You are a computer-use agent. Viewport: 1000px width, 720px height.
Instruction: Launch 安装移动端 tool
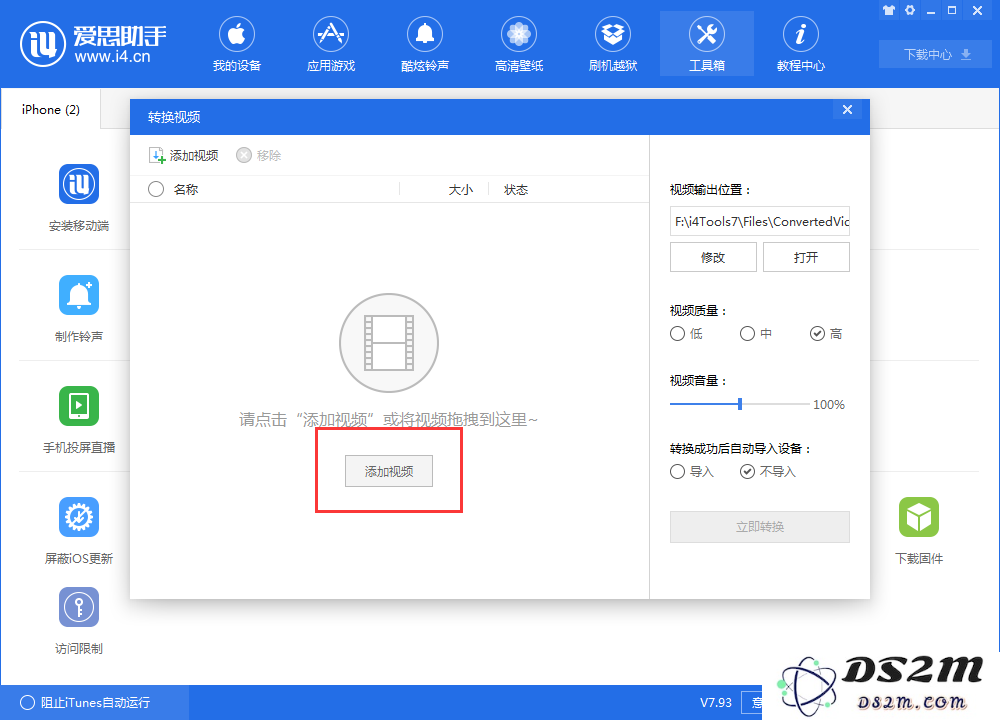tap(79, 198)
